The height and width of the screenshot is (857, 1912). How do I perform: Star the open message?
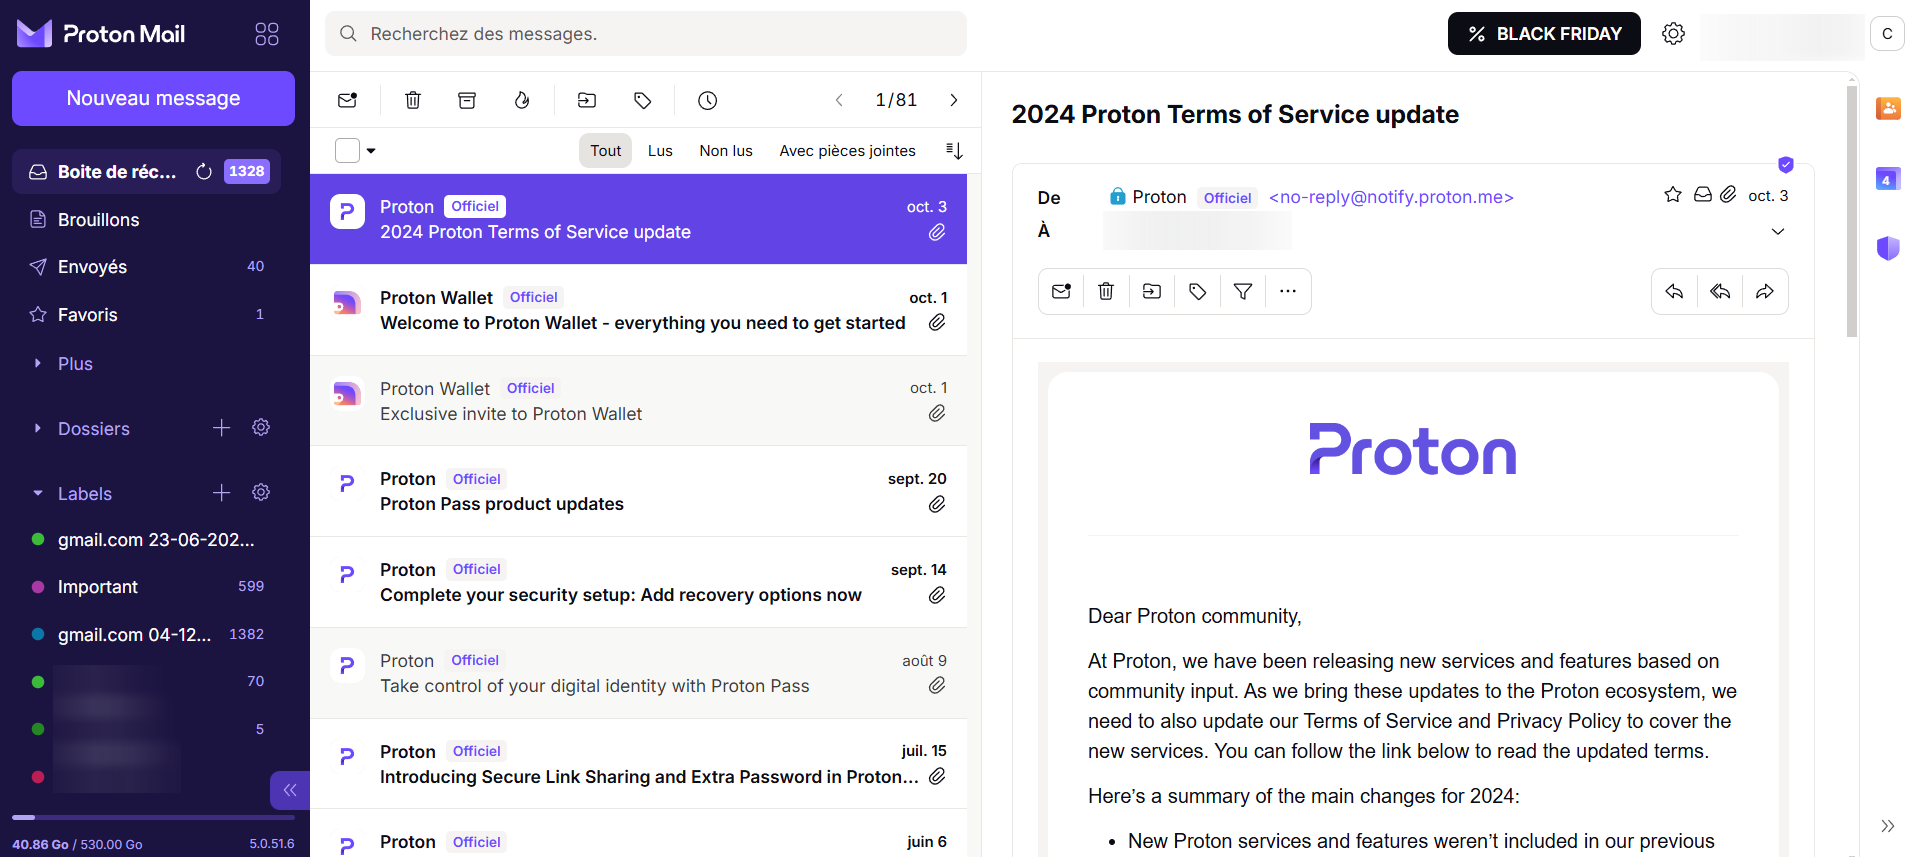tap(1673, 195)
